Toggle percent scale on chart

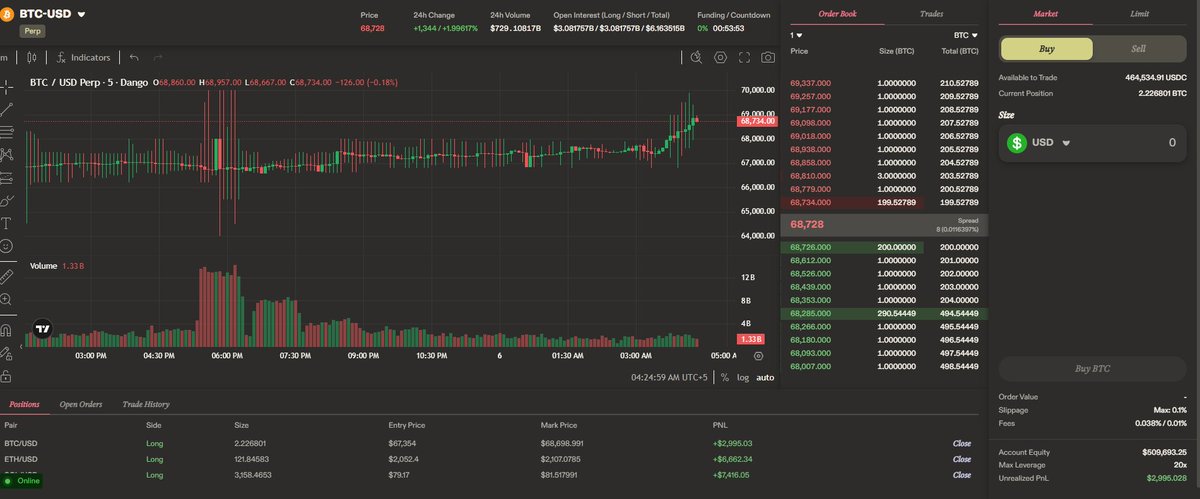coord(725,378)
